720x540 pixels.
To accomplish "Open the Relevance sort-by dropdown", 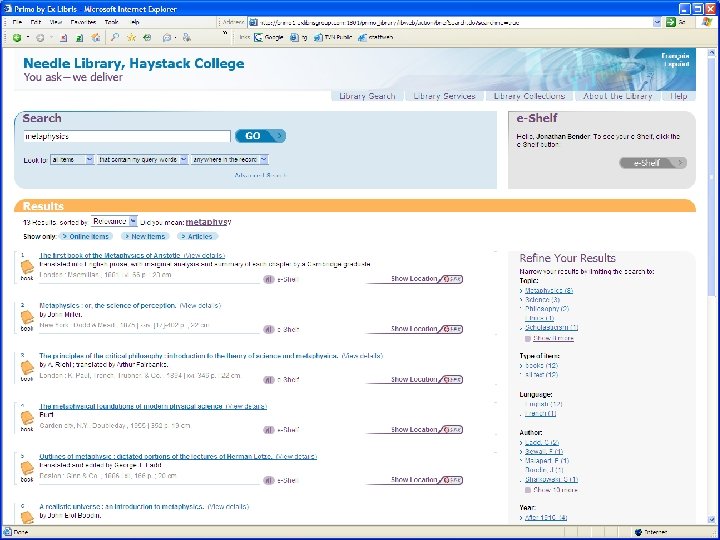I will pyautogui.click(x=114, y=221).
